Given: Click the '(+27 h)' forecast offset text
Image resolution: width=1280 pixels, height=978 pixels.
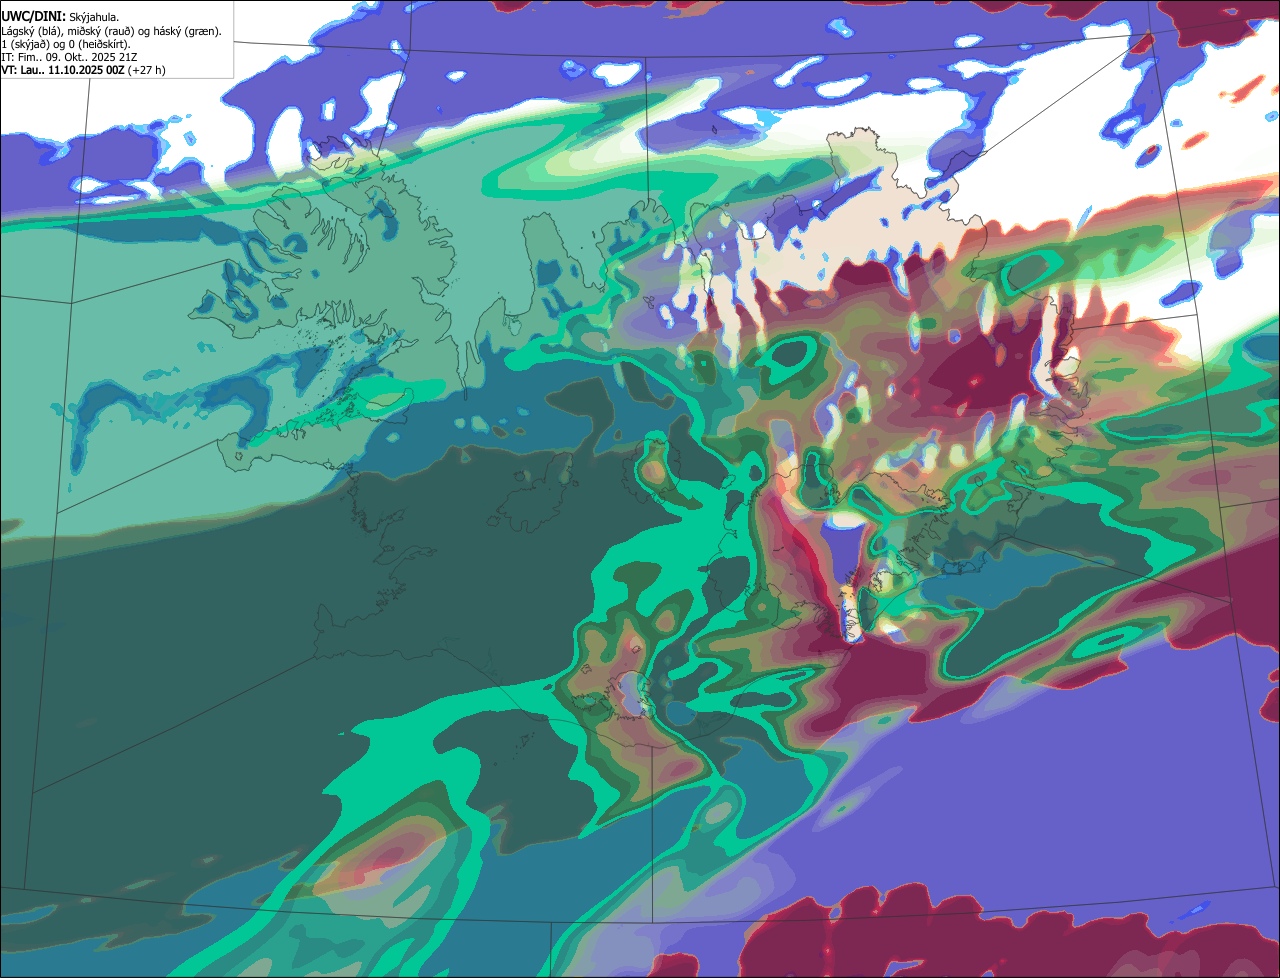Looking at the screenshot, I should coord(147,70).
